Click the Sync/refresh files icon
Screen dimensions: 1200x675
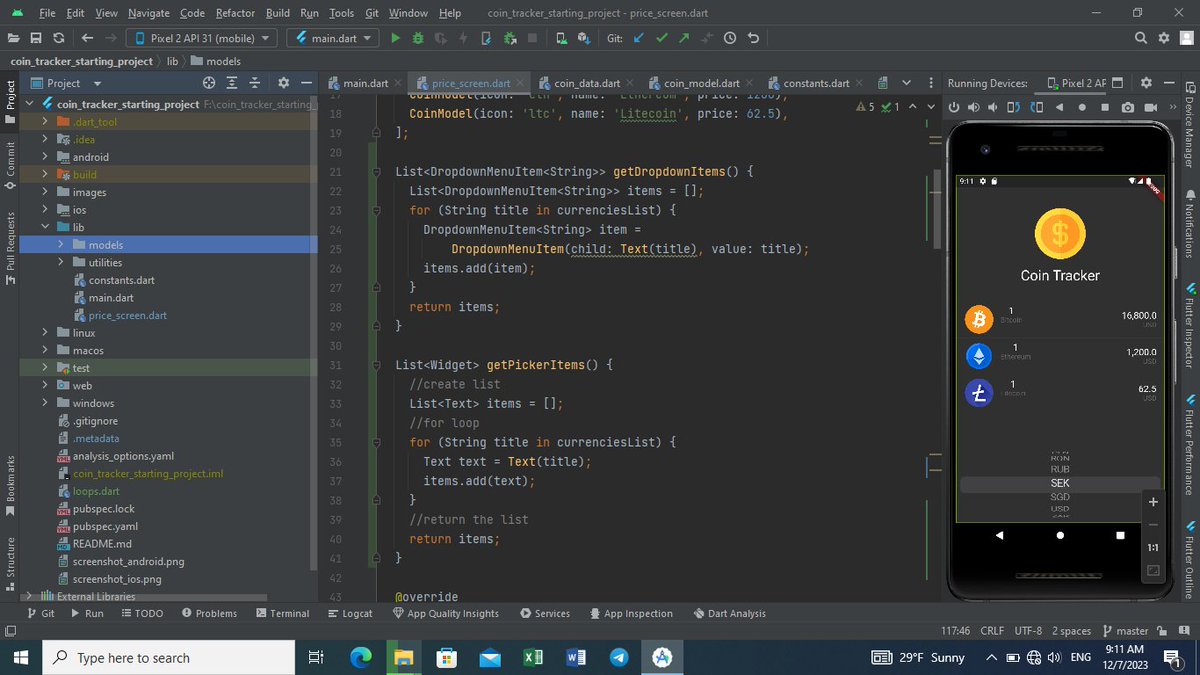click(59, 38)
